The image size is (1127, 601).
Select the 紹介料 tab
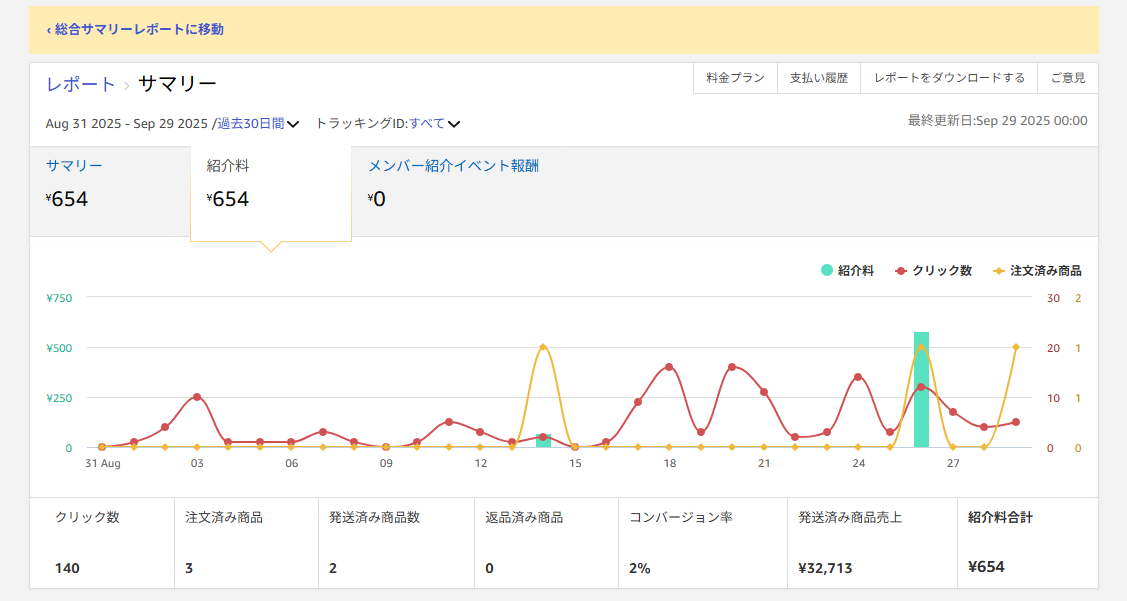pyautogui.click(x=228, y=166)
